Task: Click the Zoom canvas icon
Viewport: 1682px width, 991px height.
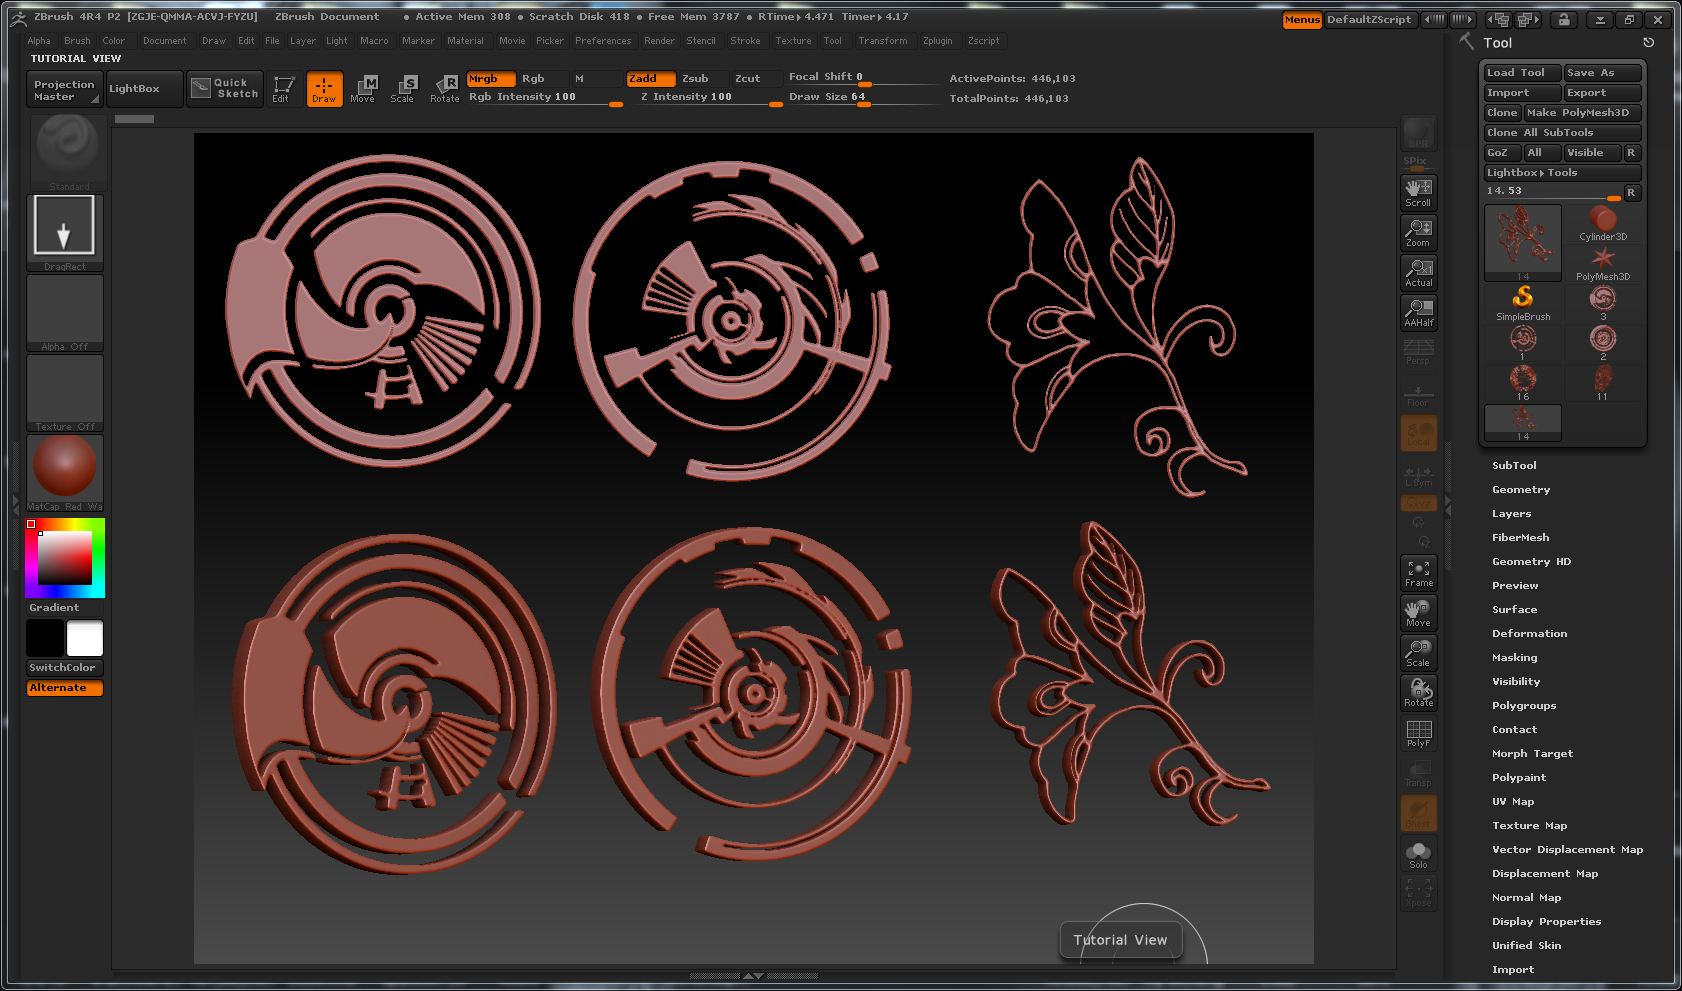Action: click(x=1418, y=232)
